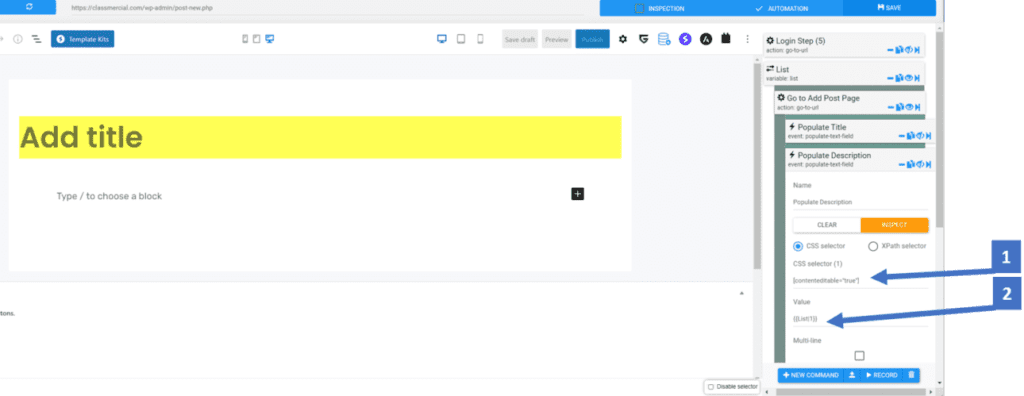This screenshot has height=396, width=1024.
Task: Click the CSS selector input field
Action: [x=860, y=280]
